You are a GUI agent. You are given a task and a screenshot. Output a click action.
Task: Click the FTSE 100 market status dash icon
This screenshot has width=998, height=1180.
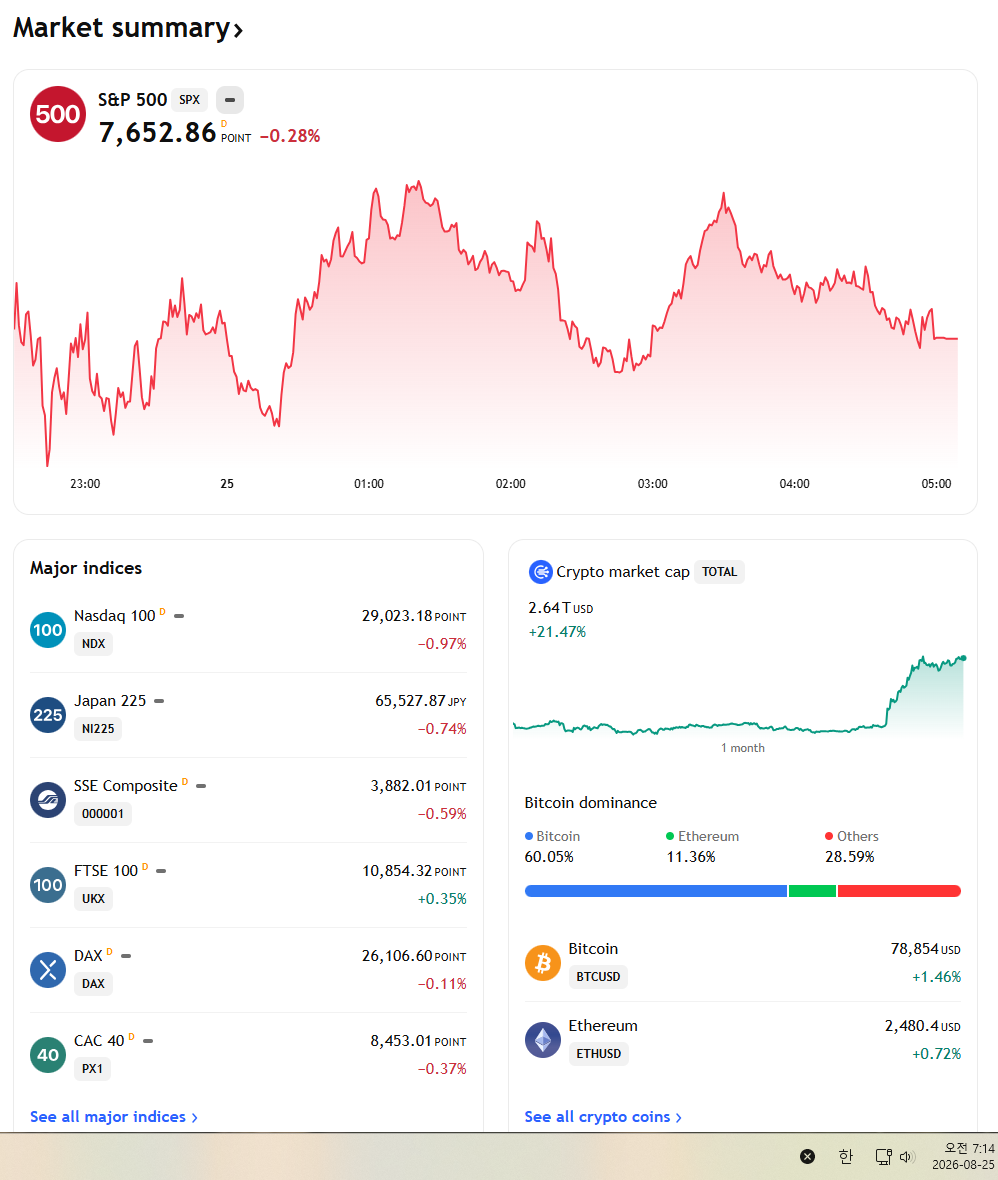point(161,871)
